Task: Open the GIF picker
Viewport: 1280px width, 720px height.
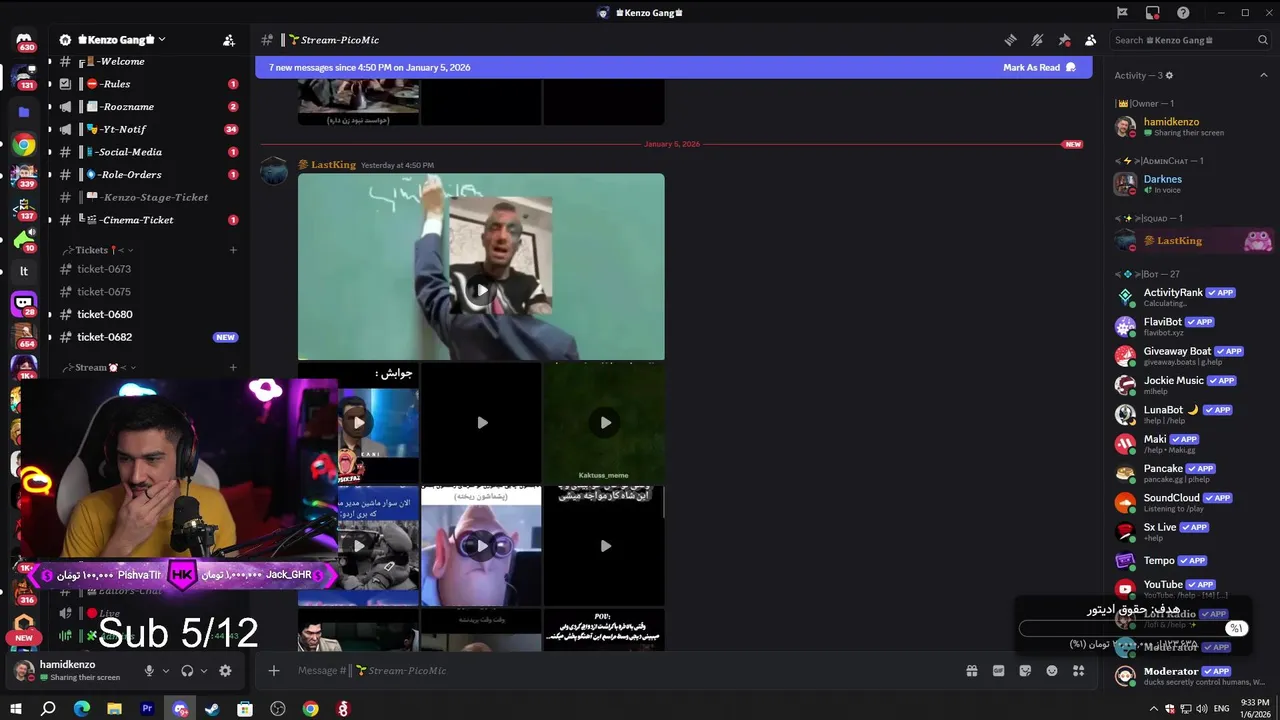Action: (x=998, y=671)
